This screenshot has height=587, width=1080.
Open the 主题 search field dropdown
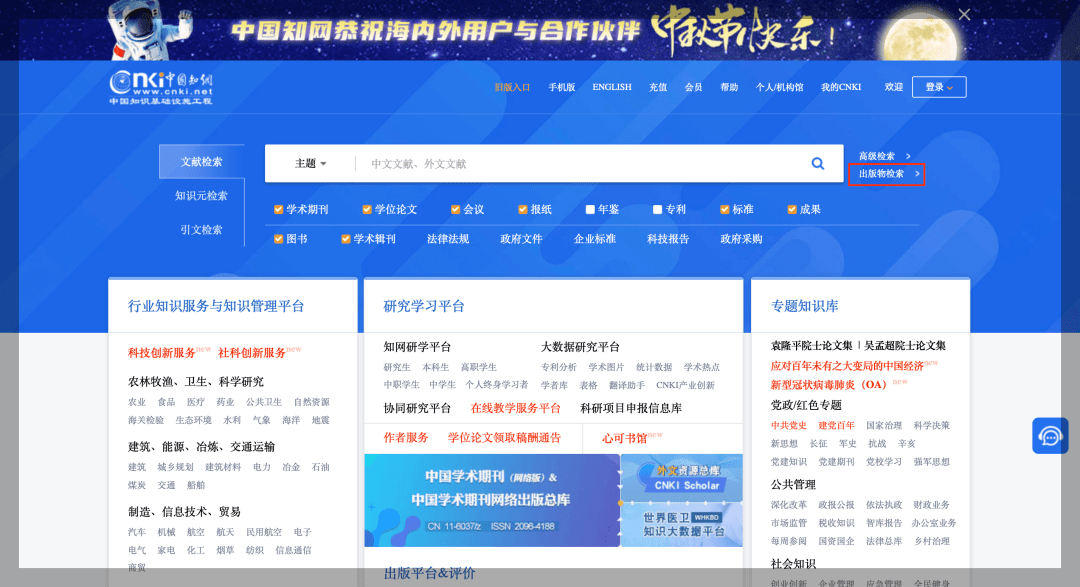point(308,163)
